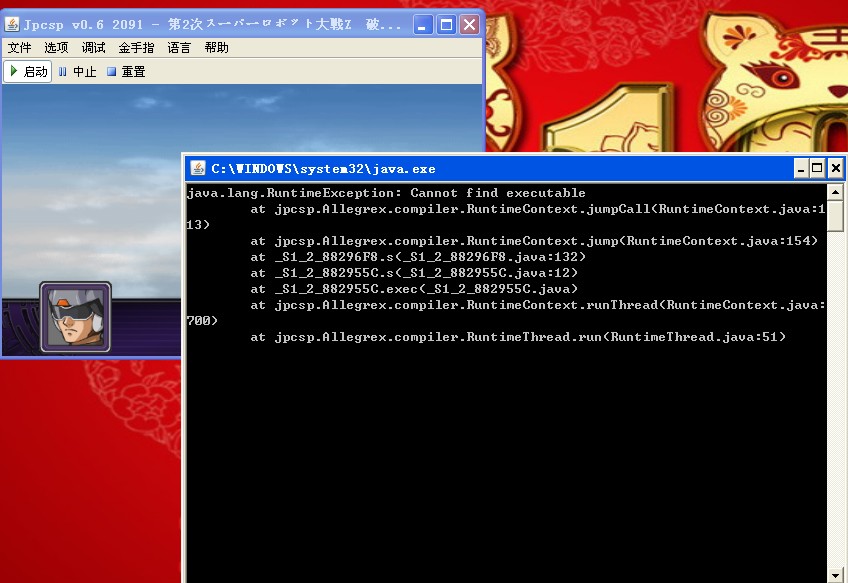Click the C:\WINDOWS\system32\java.exe title text
Viewport: 848px width, 583px height.
click(x=323, y=169)
